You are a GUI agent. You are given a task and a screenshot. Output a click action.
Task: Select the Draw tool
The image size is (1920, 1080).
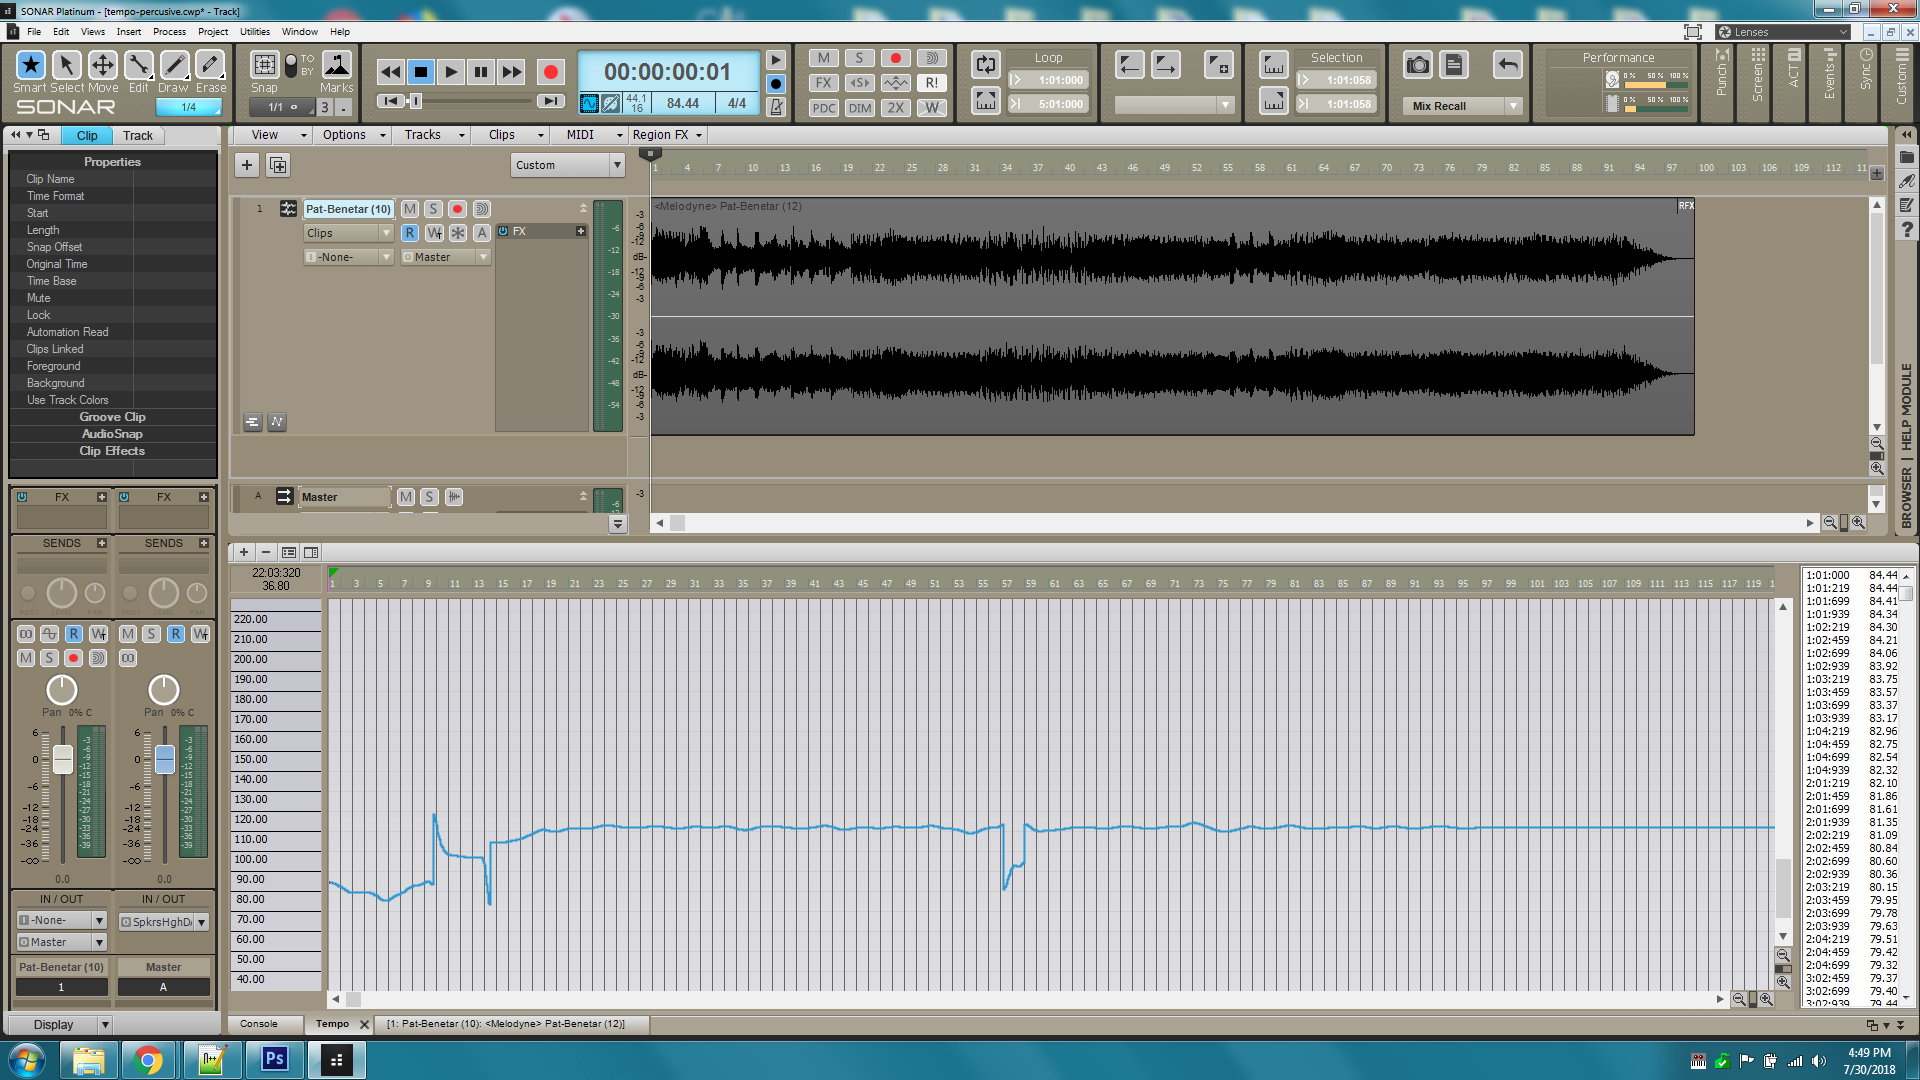tap(174, 66)
